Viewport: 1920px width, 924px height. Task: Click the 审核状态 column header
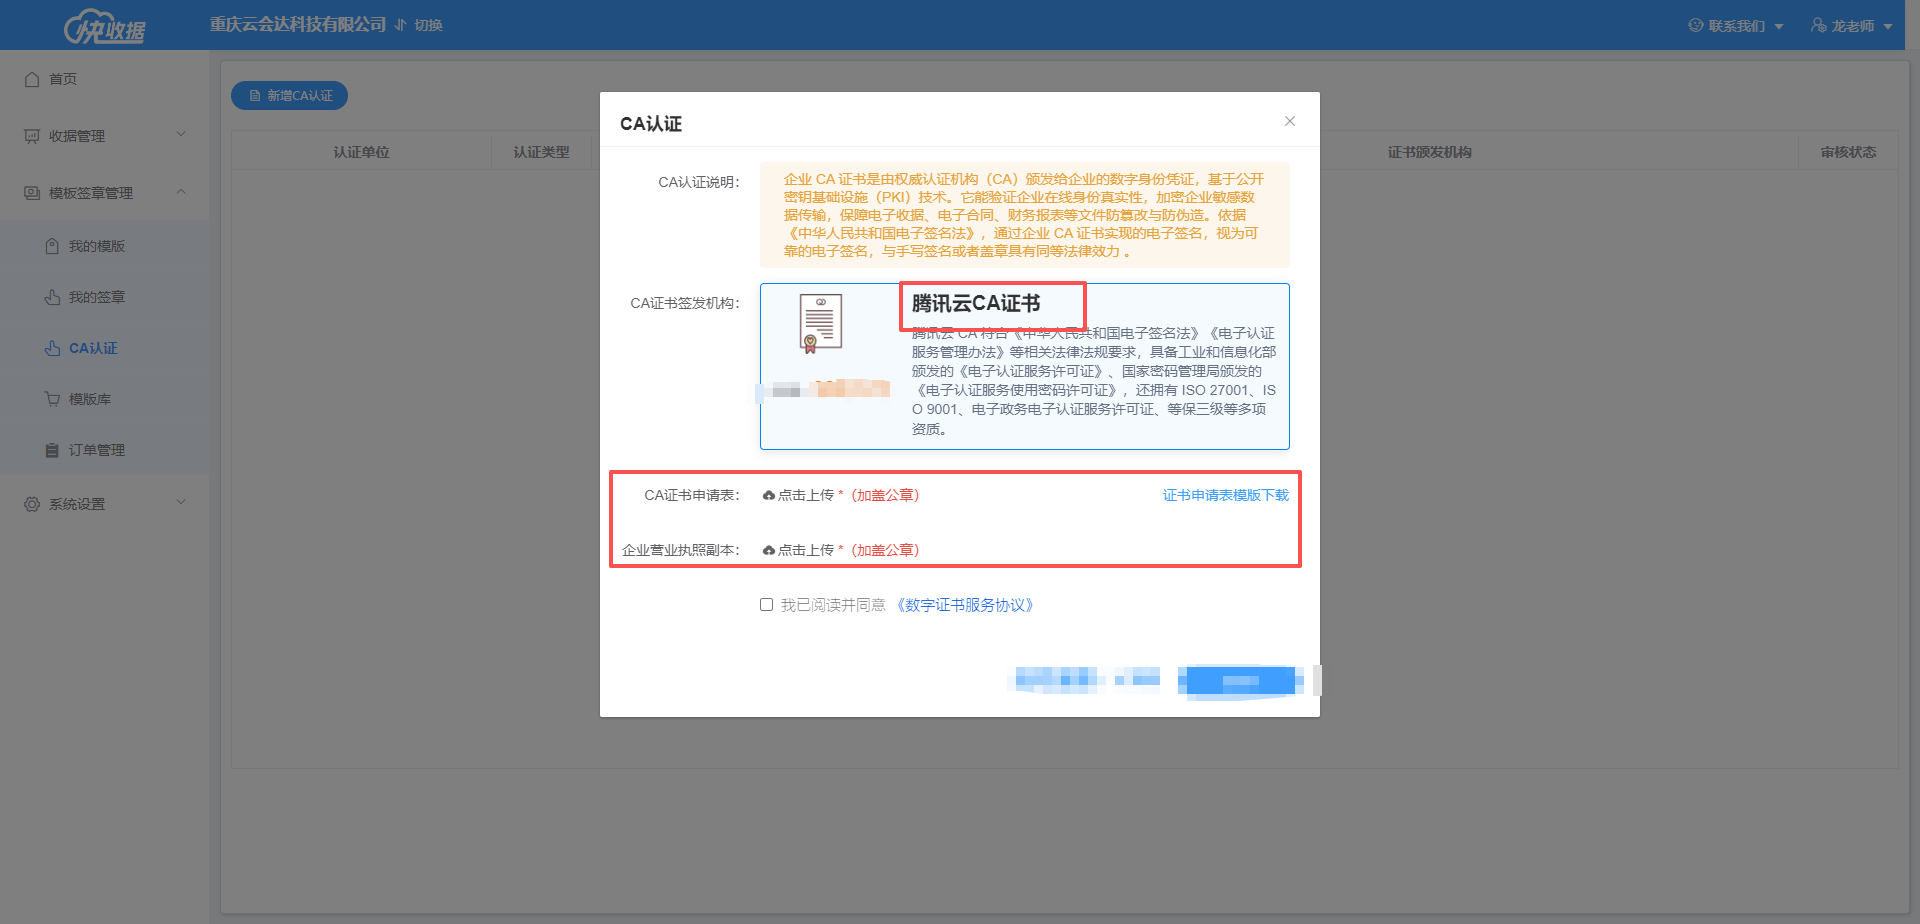point(1848,152)
